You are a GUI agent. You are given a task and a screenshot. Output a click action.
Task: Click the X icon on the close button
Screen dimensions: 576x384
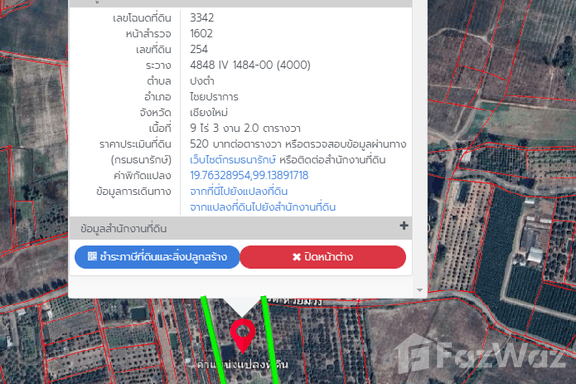(296, 257)
